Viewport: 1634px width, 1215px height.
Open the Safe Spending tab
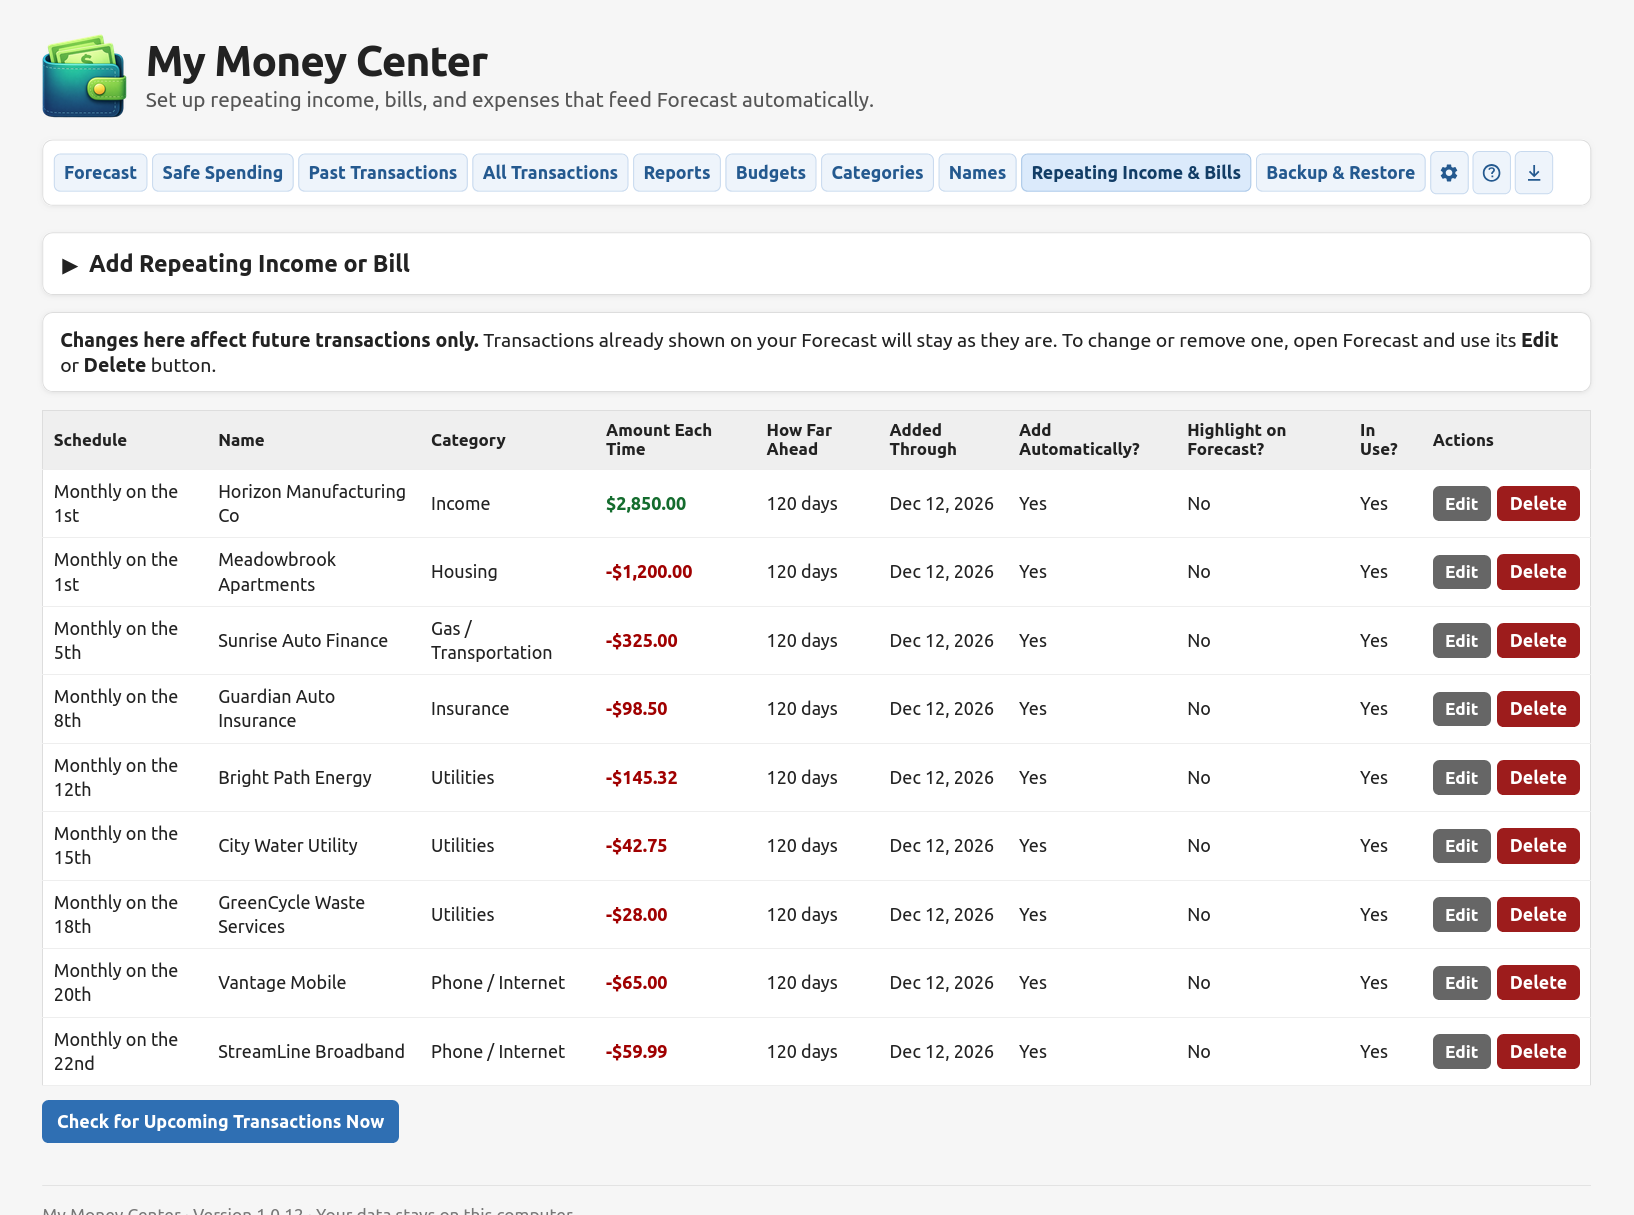223,173
